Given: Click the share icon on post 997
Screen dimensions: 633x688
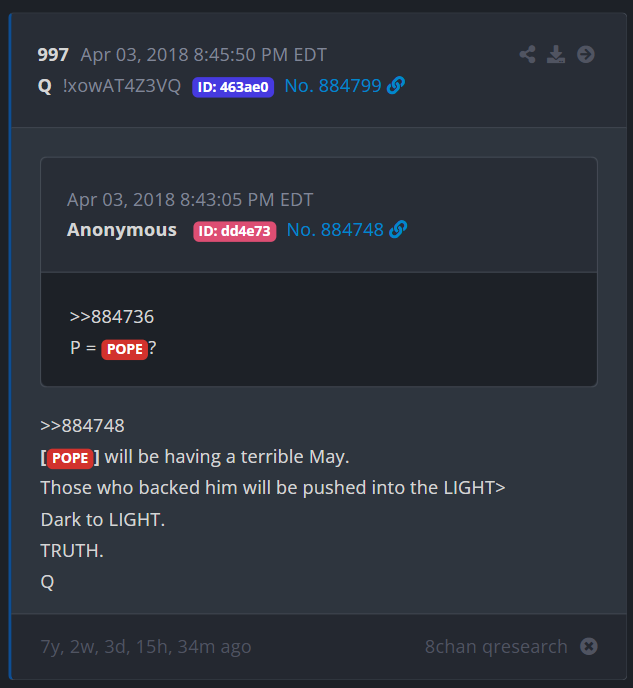Looking at the screenshot, I should click(x=527, y=54).
